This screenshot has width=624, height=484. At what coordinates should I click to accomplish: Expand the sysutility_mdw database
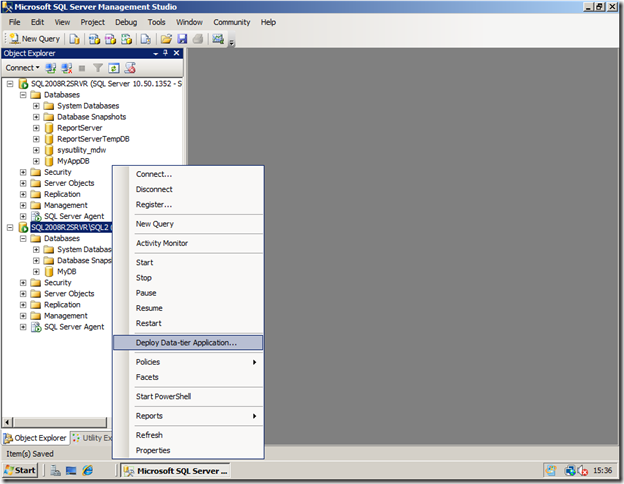click(x=36, y=150)
